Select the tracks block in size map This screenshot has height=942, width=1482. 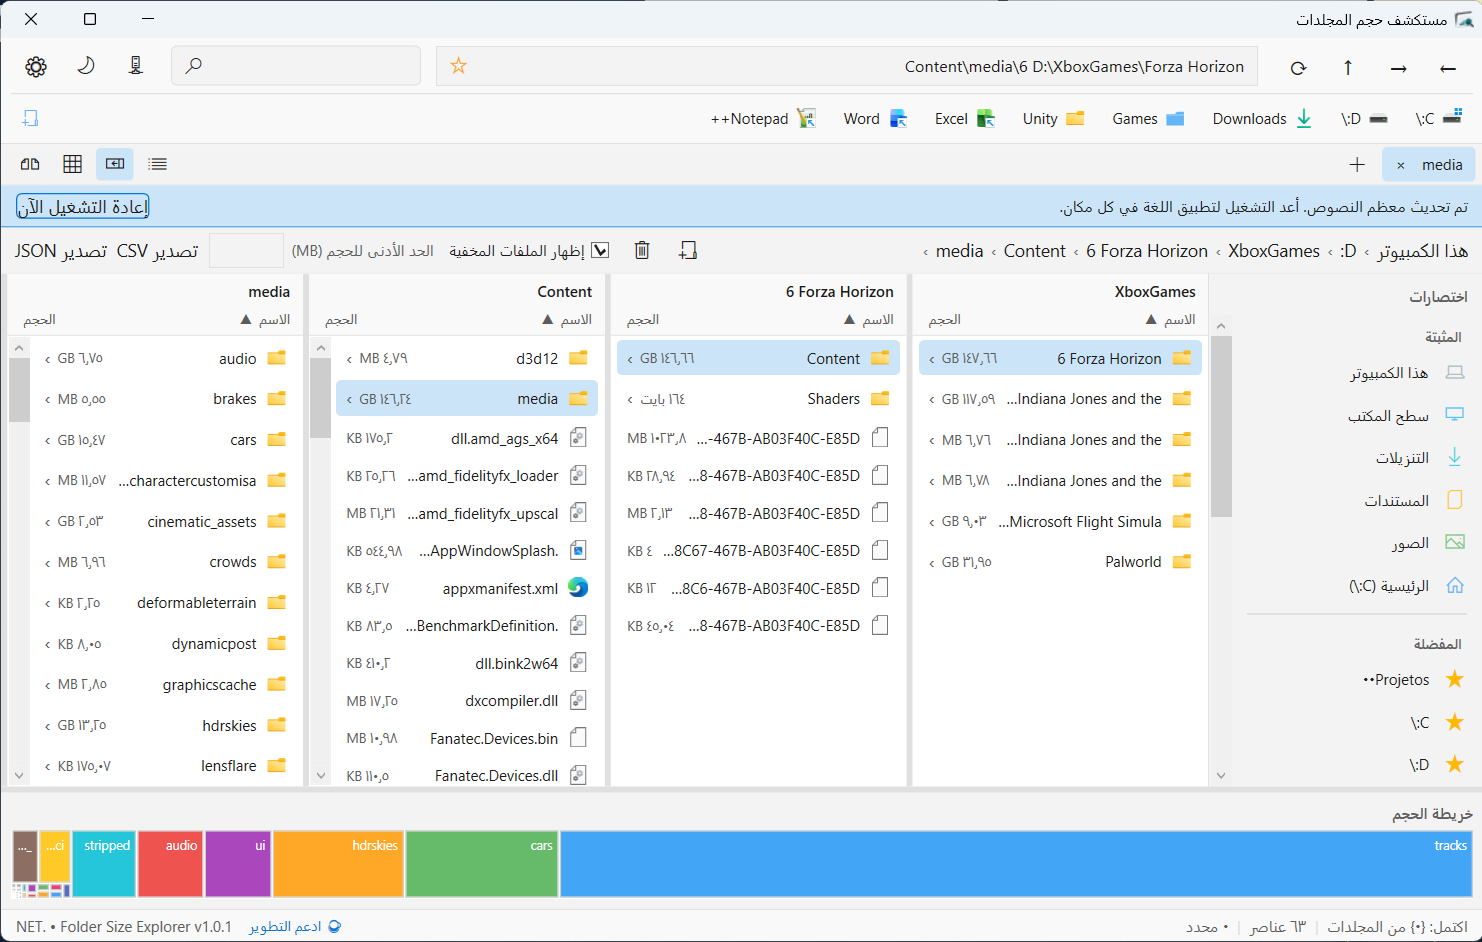(1016, 864)
